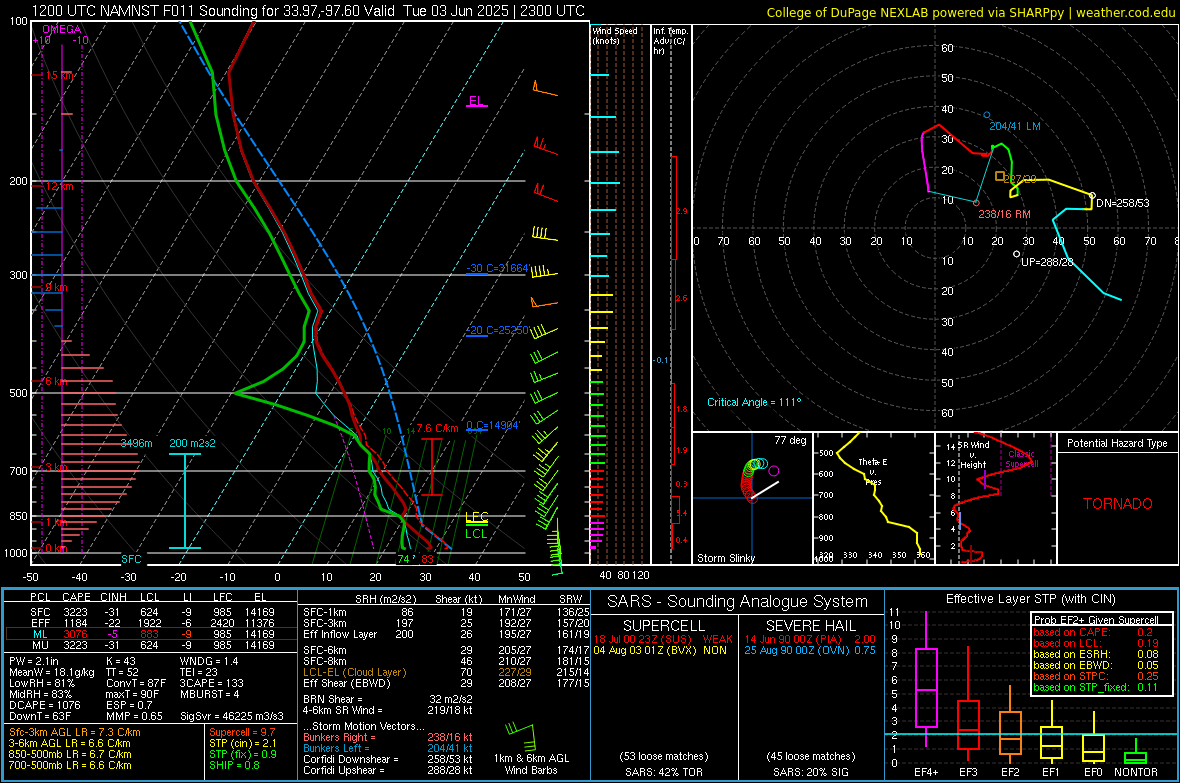Click the 'Theta-E v. Pres' plot label
The width and height of the screenshot is (1180, 783).
[x=873, y=471]
